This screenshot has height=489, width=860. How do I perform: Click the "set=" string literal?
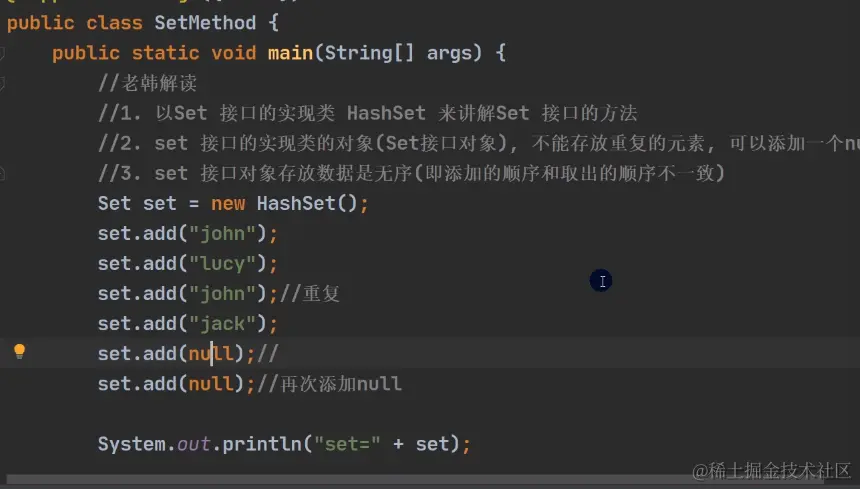tap(347, 444)
